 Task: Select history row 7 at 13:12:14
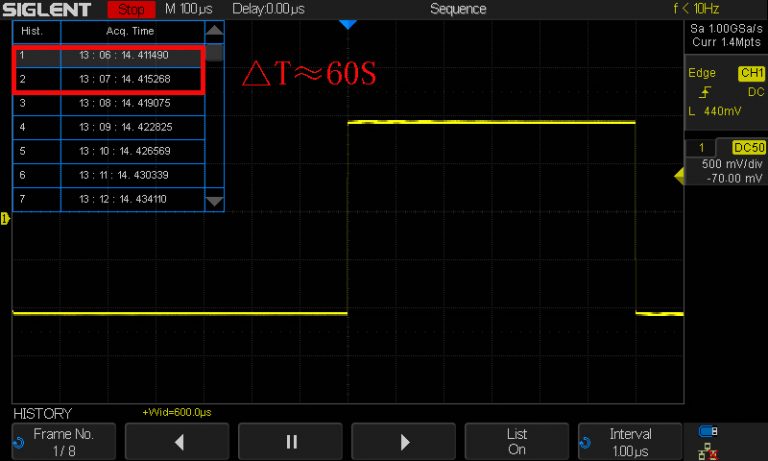pyautogui.click(x=118, y=199)
